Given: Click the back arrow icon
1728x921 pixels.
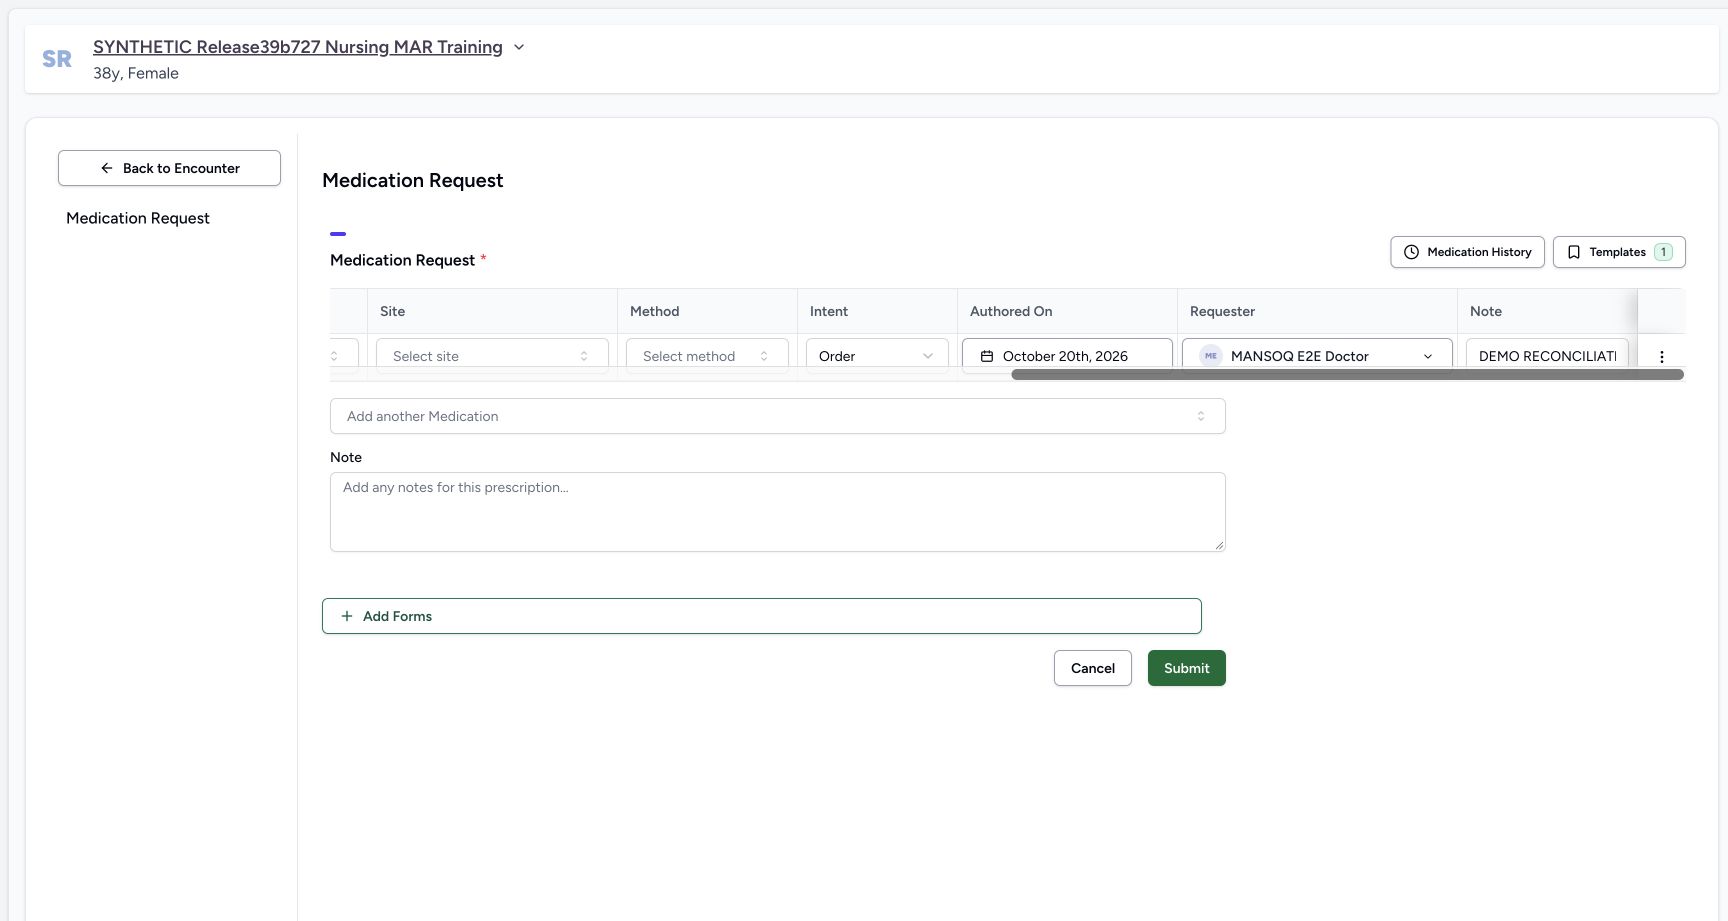Looking at the screenshot, I should pyautogui.click(x=107, y=168).
